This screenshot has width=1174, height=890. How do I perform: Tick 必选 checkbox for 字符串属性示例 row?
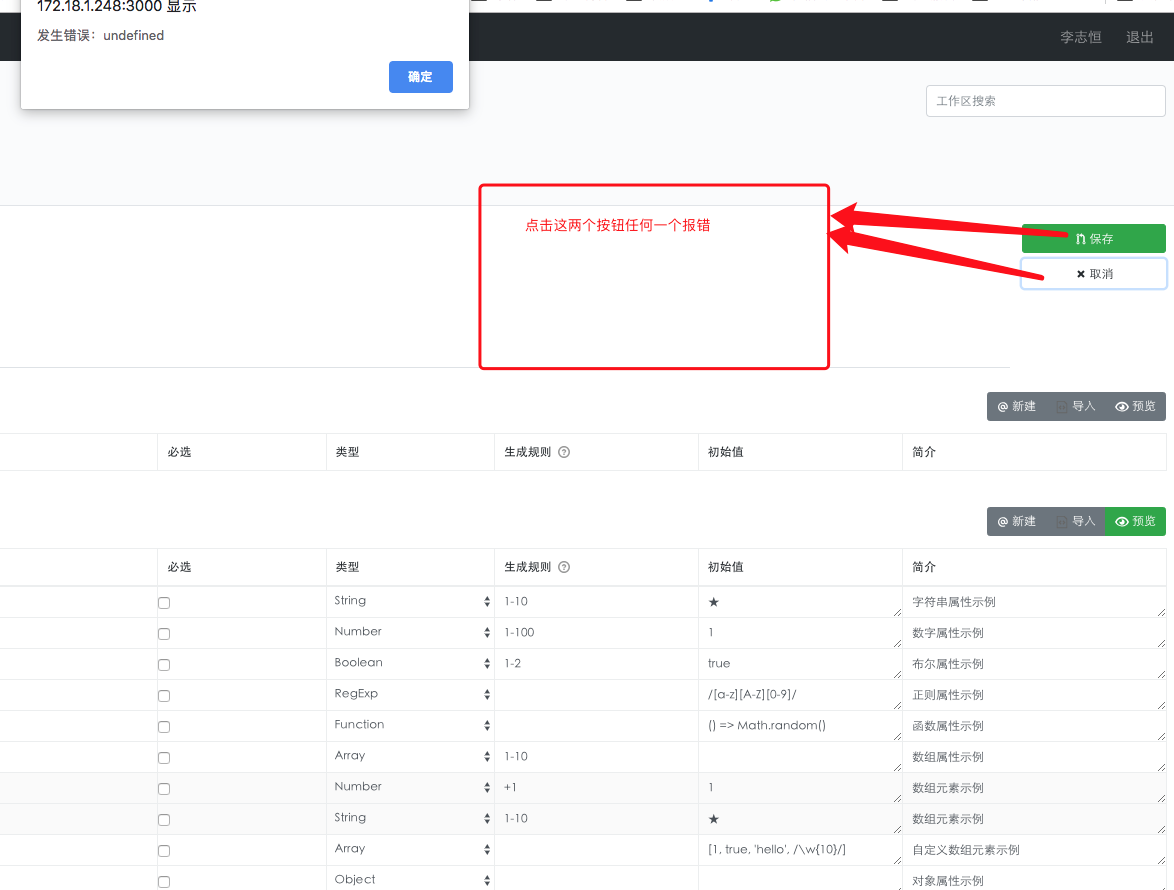point(164,603)
